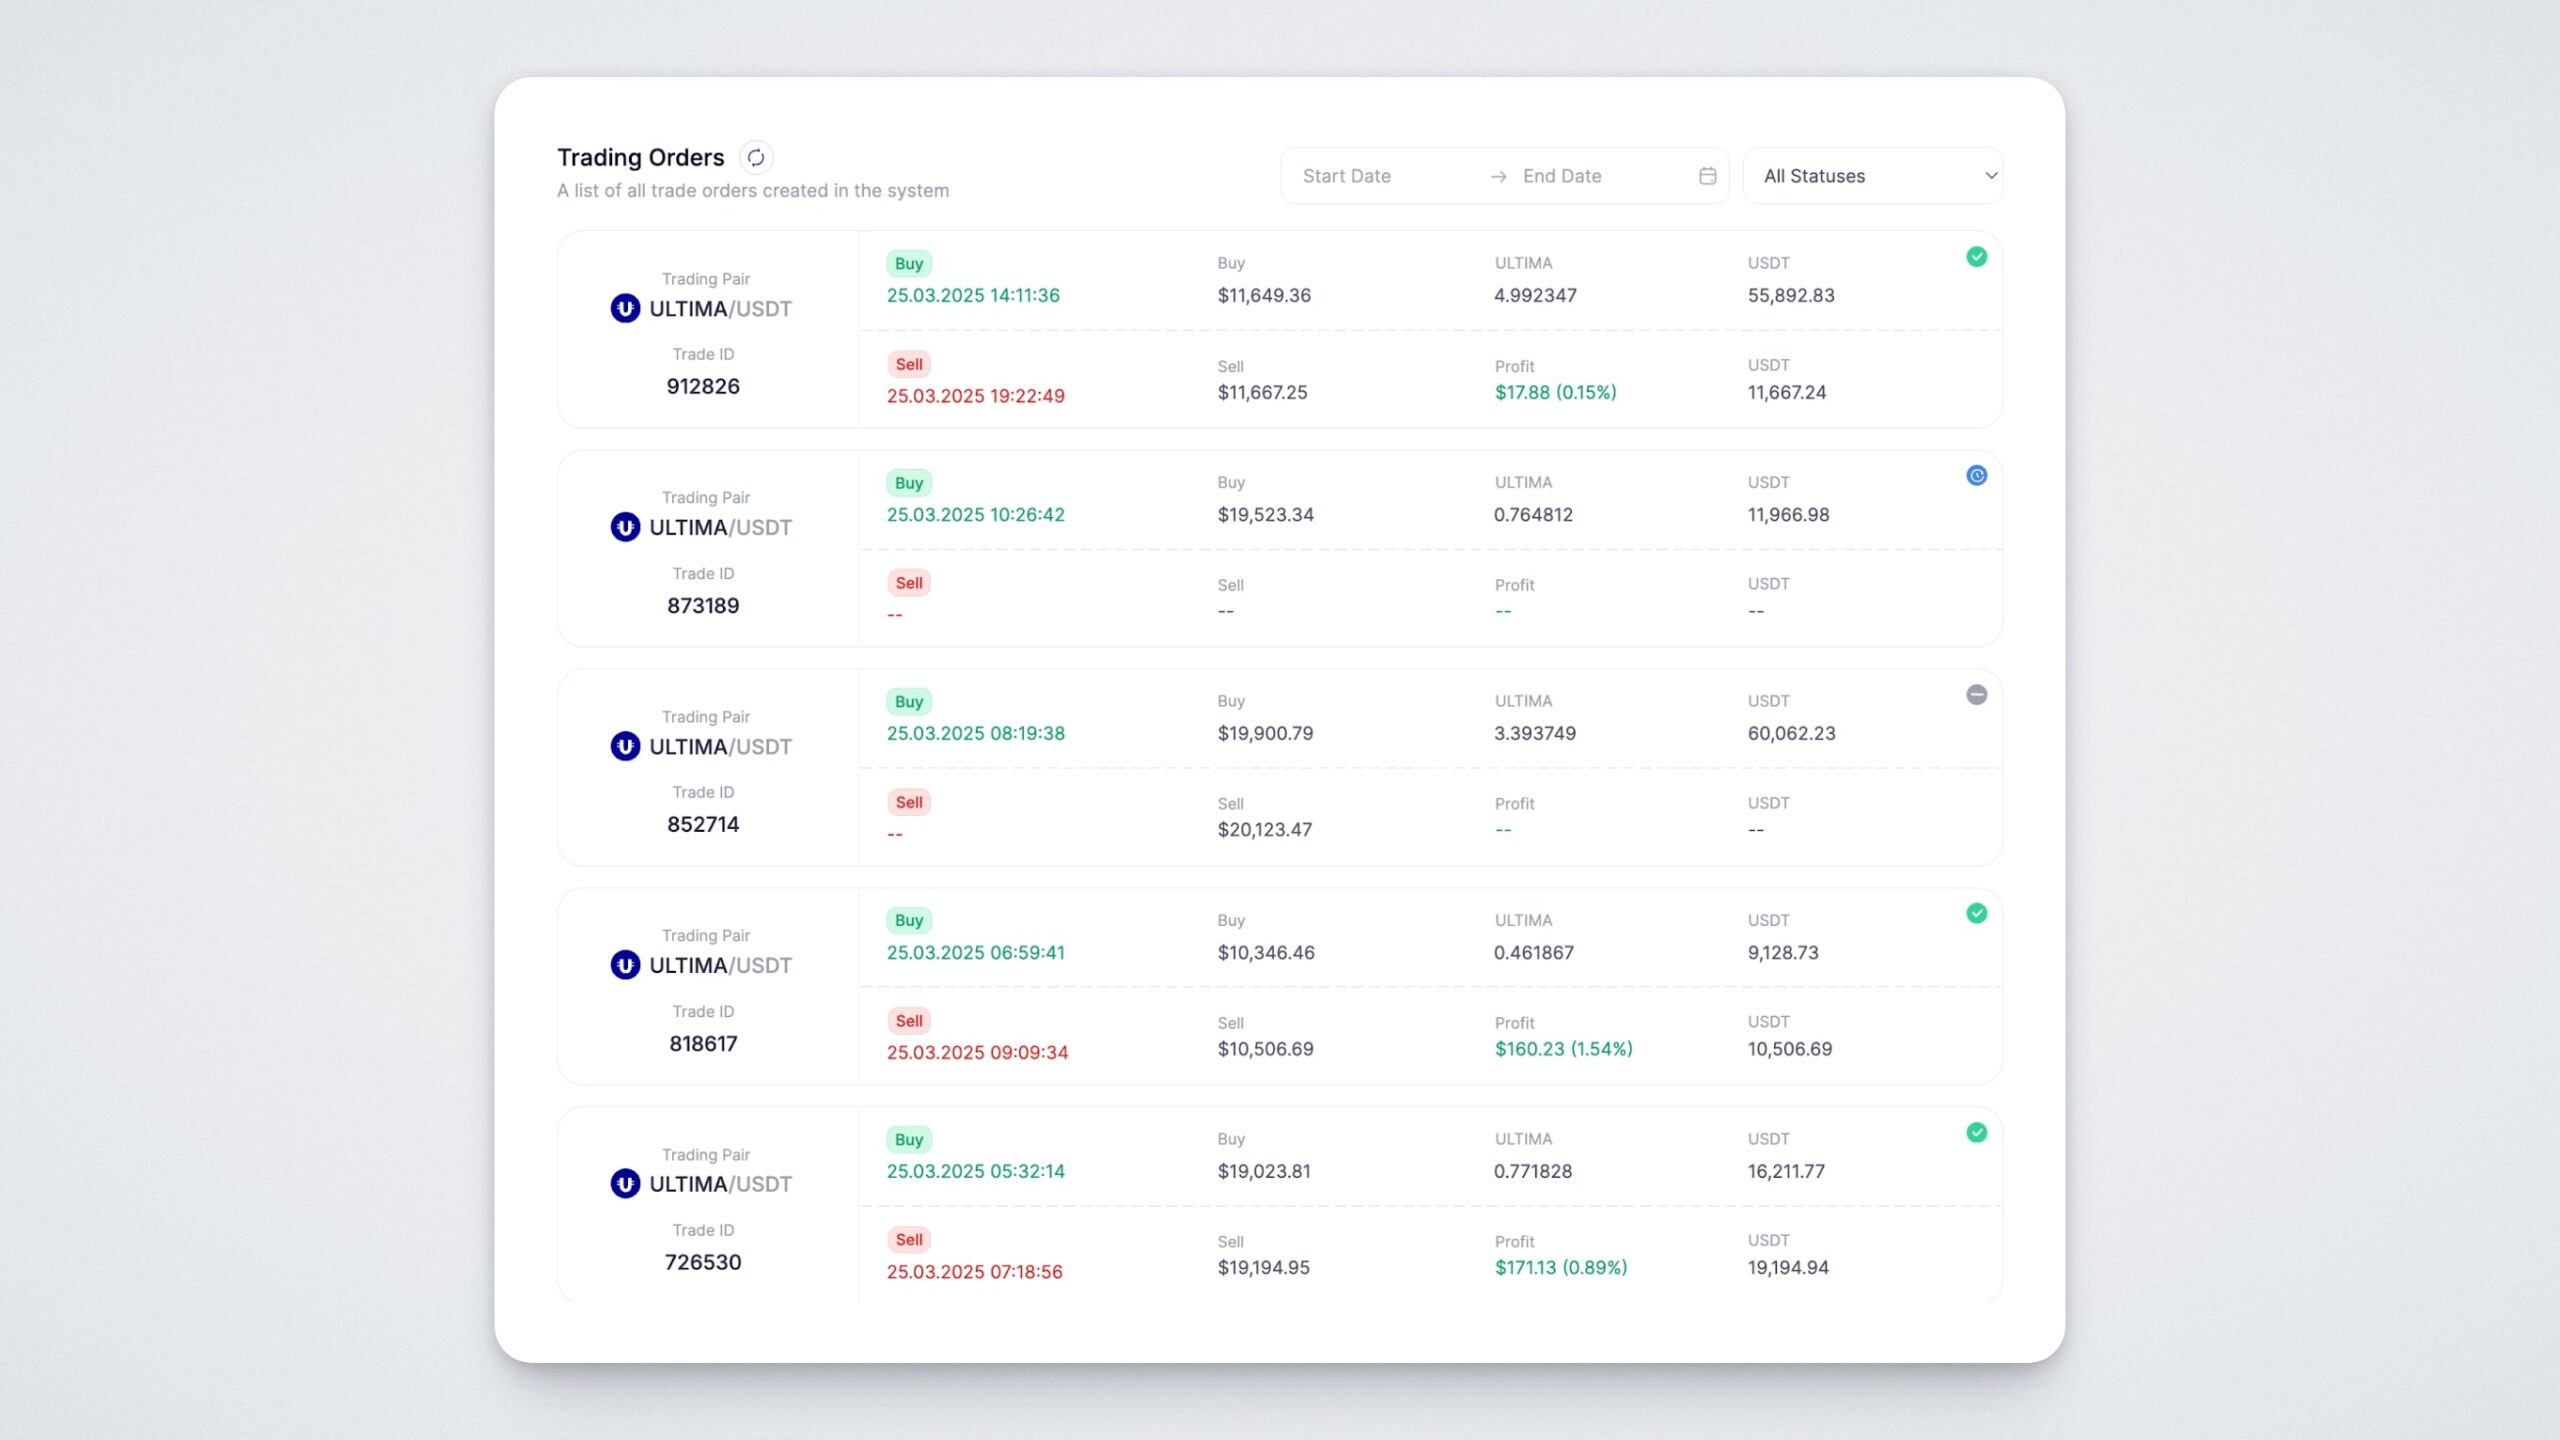The width and height of the screenshot is (2560, 1440).
Task: Click the $160.23 (1.54%) profit value
Action: pyautogui.click(x=1563, y=1049)
